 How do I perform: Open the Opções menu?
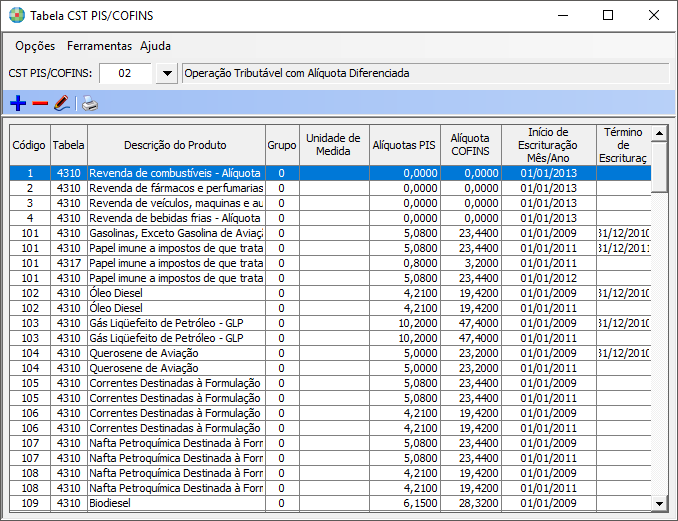pyautogui.click(x=35, y=46)
